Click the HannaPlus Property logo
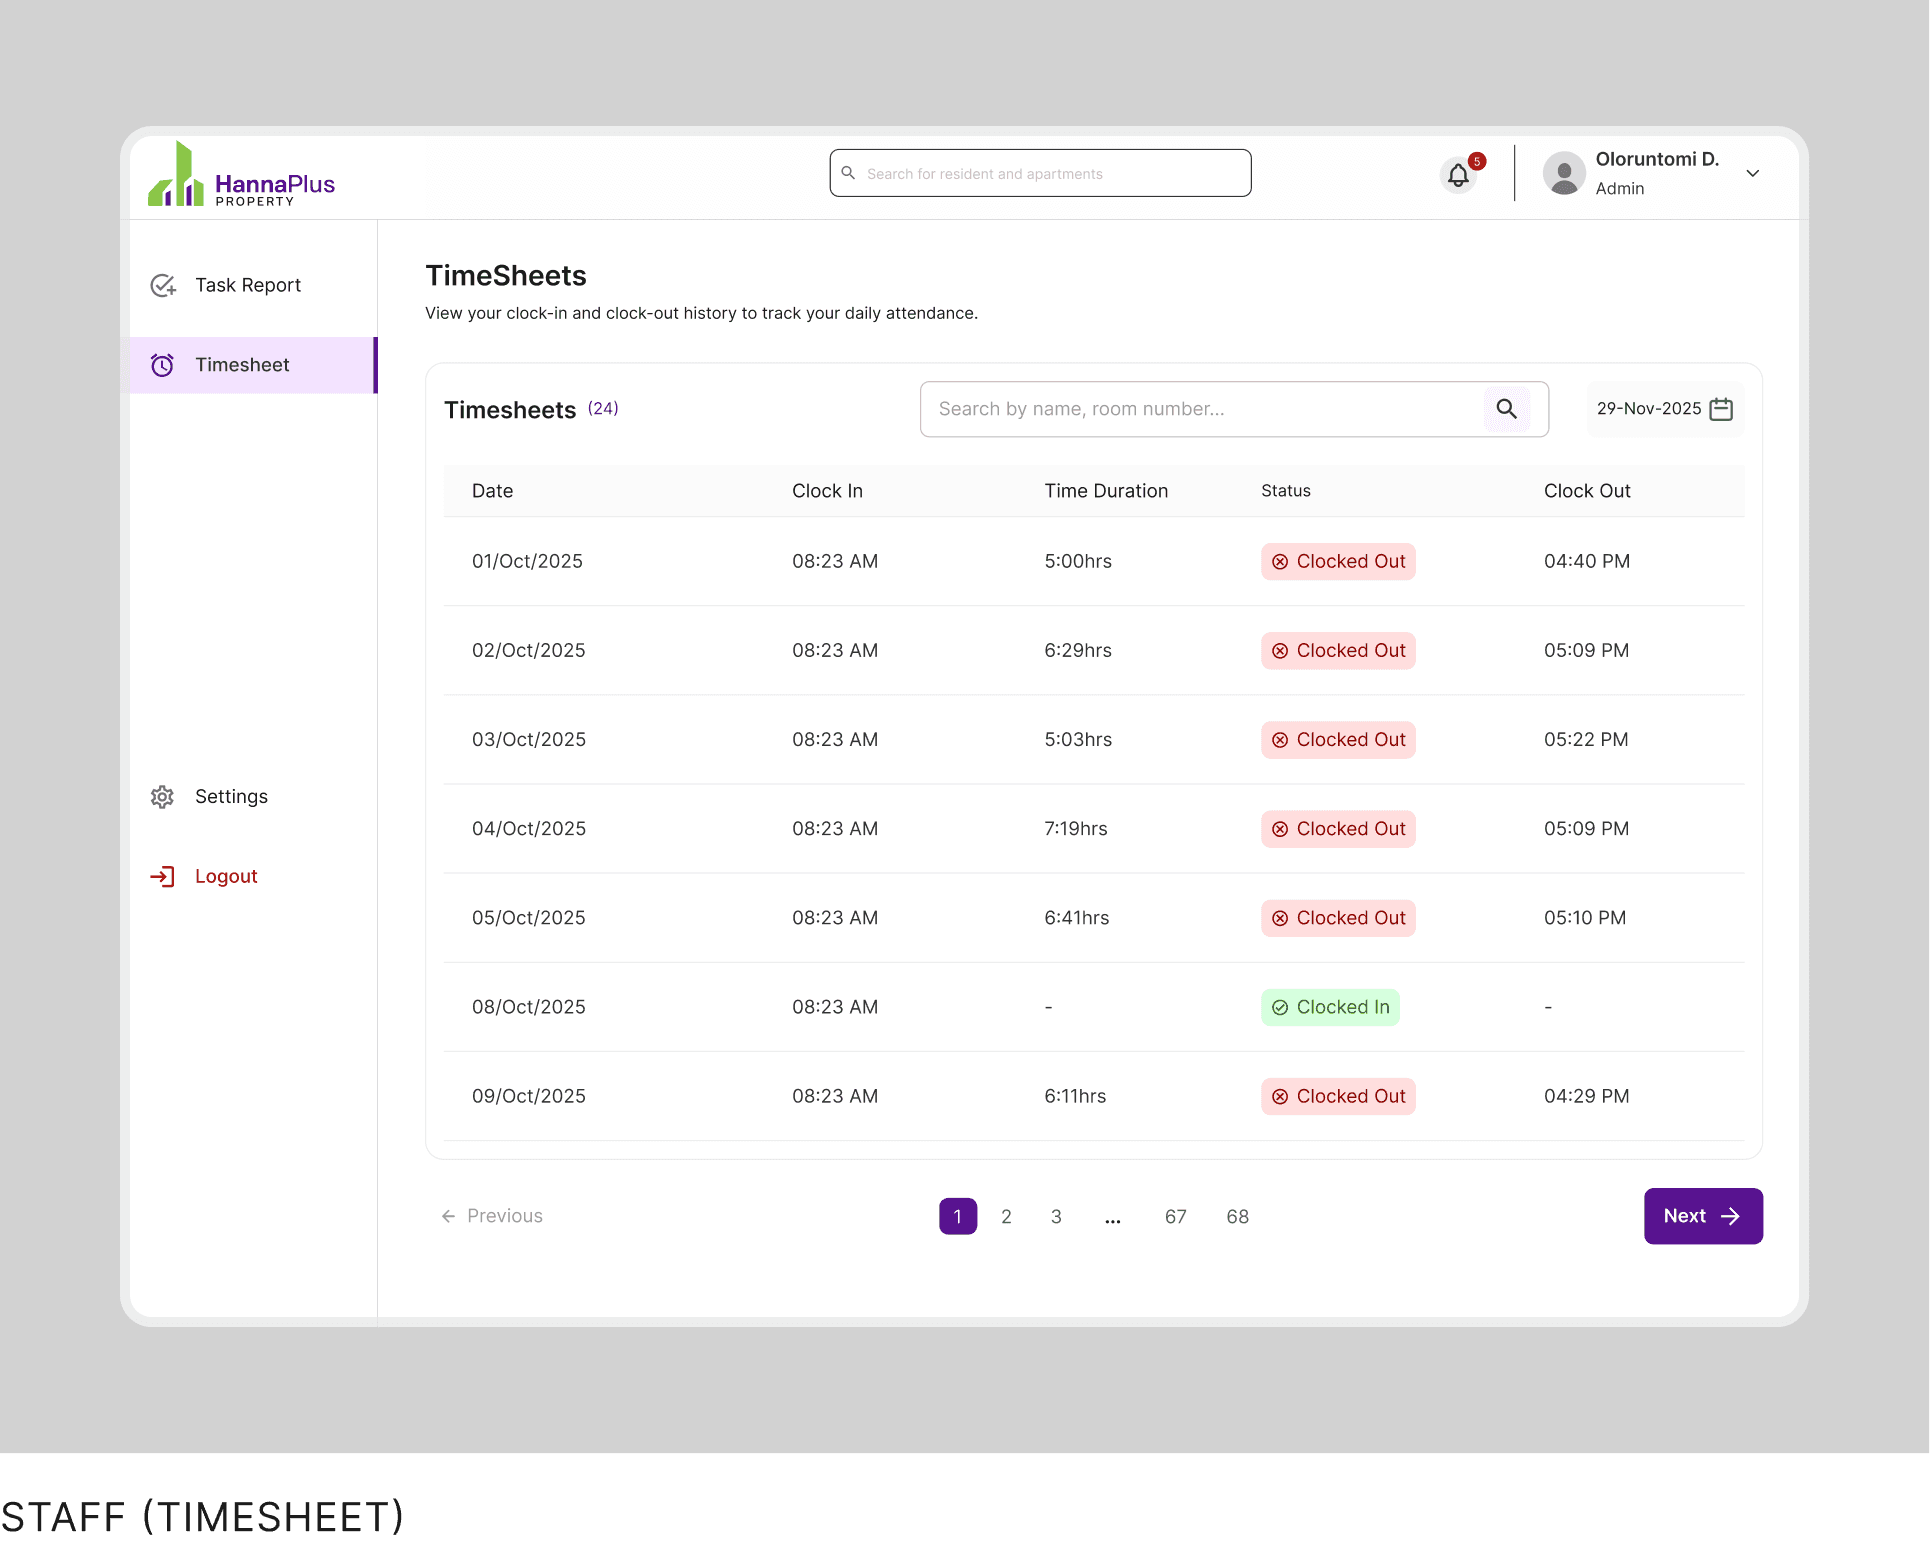Image resolution: width=1930 pixels, height=1546 pixels. (x=242, y=176)
